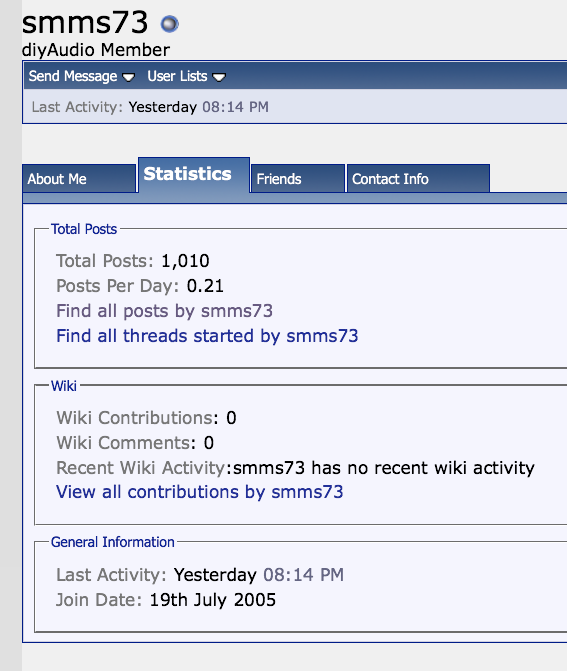Click the arrow icon next to User Lists
The width and height of the screenshot is (567, 671).
pos(219,77)
